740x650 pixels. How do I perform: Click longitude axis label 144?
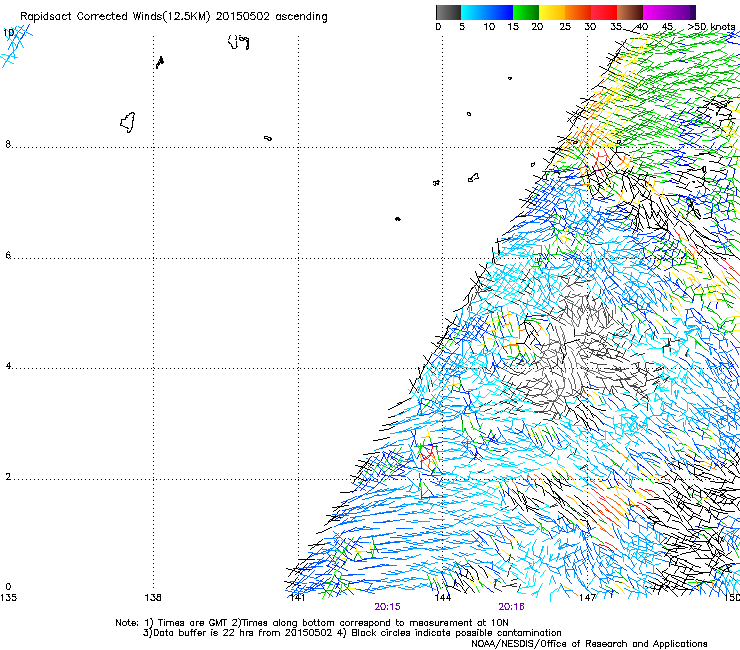tap(443, 598)
